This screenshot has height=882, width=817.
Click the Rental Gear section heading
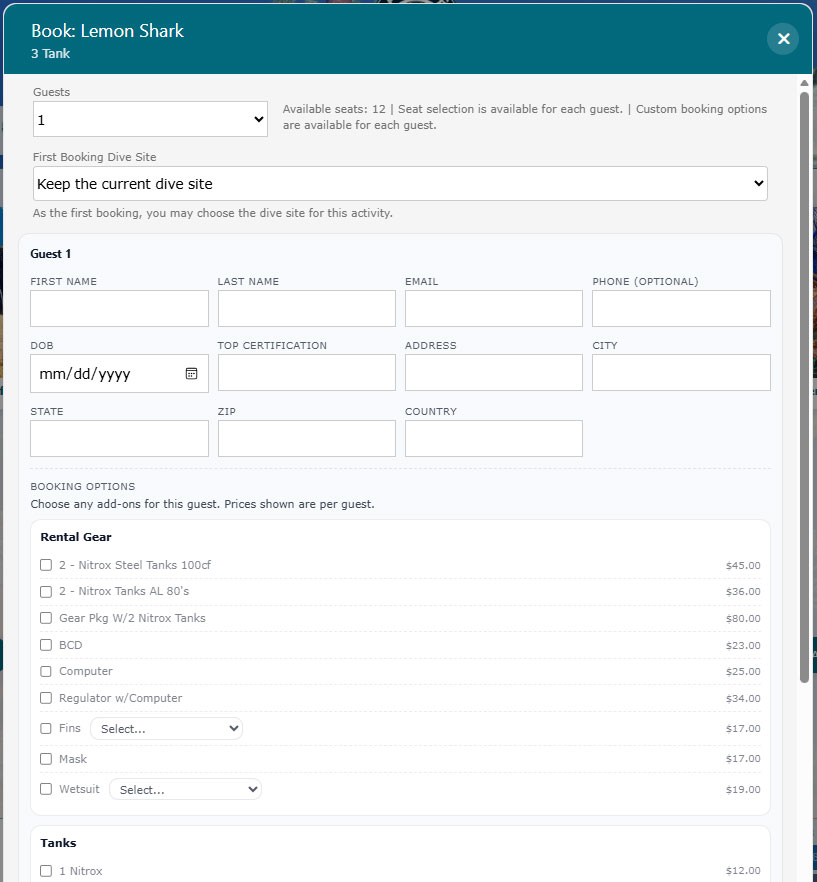pos(76,537)
